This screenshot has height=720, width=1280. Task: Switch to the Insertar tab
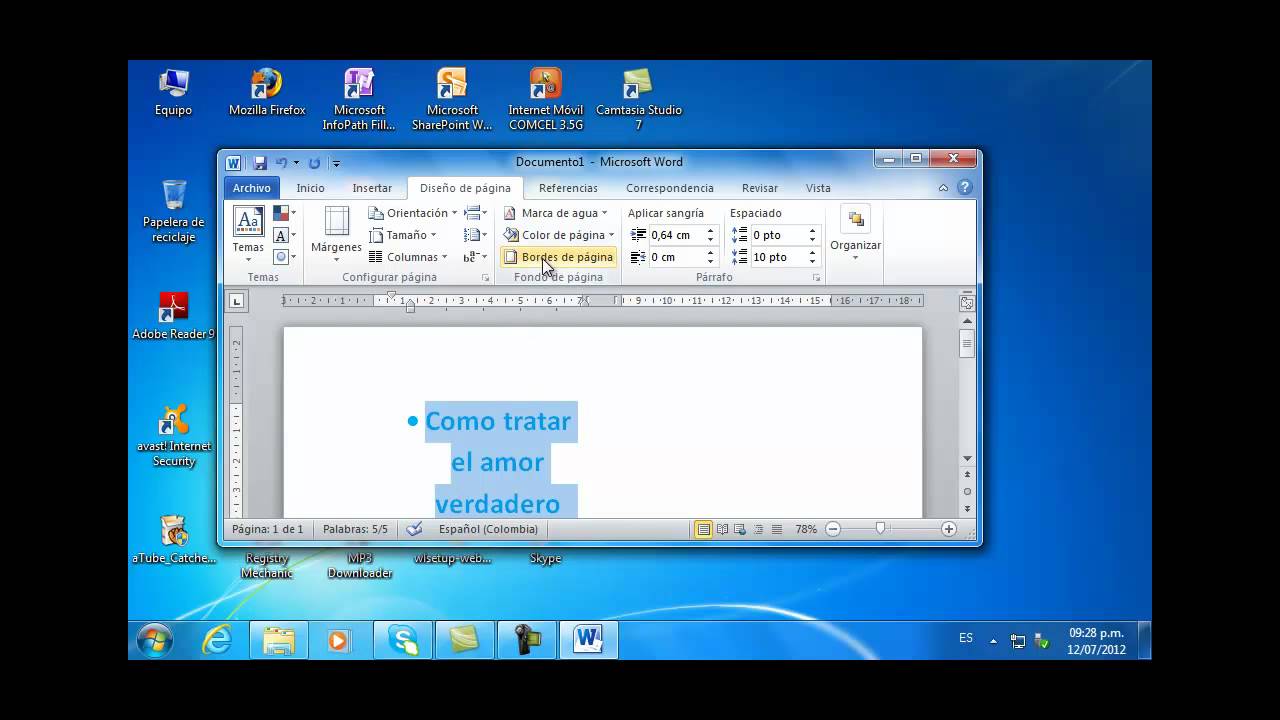click(x=372, y=188)
